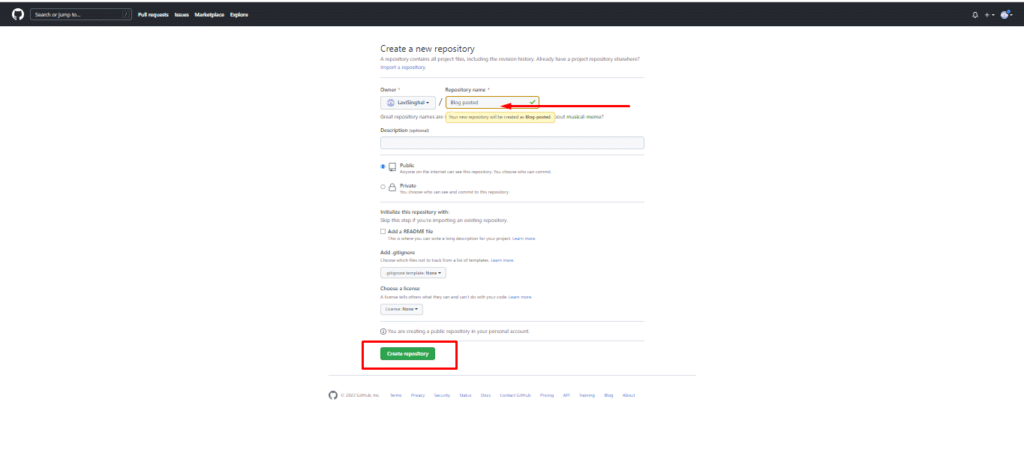The image size is (1024, 465).
Task: Open the notifications bell icon
Action: point(976,14)
